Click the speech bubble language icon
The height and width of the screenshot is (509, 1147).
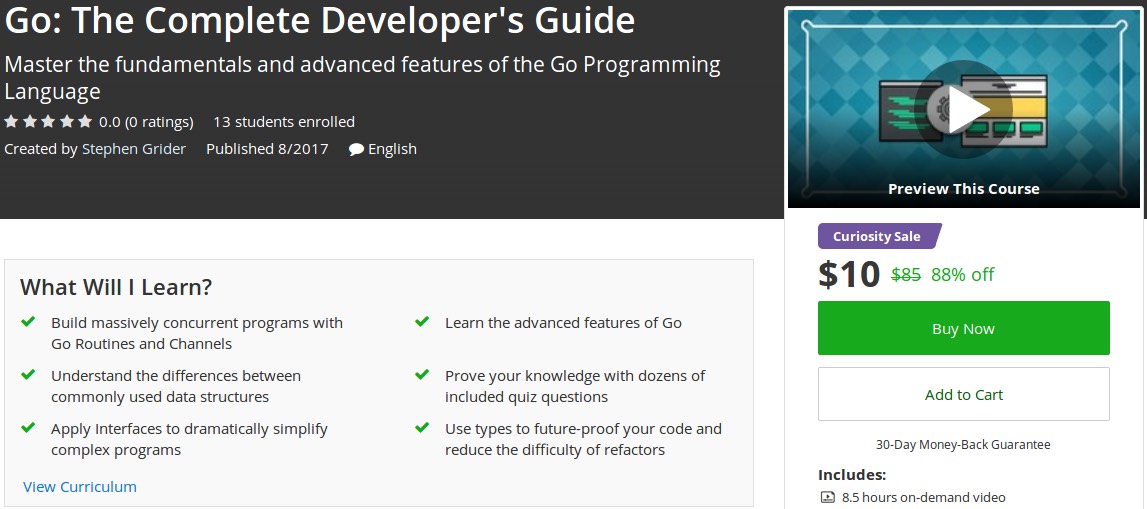click(356, 149)
